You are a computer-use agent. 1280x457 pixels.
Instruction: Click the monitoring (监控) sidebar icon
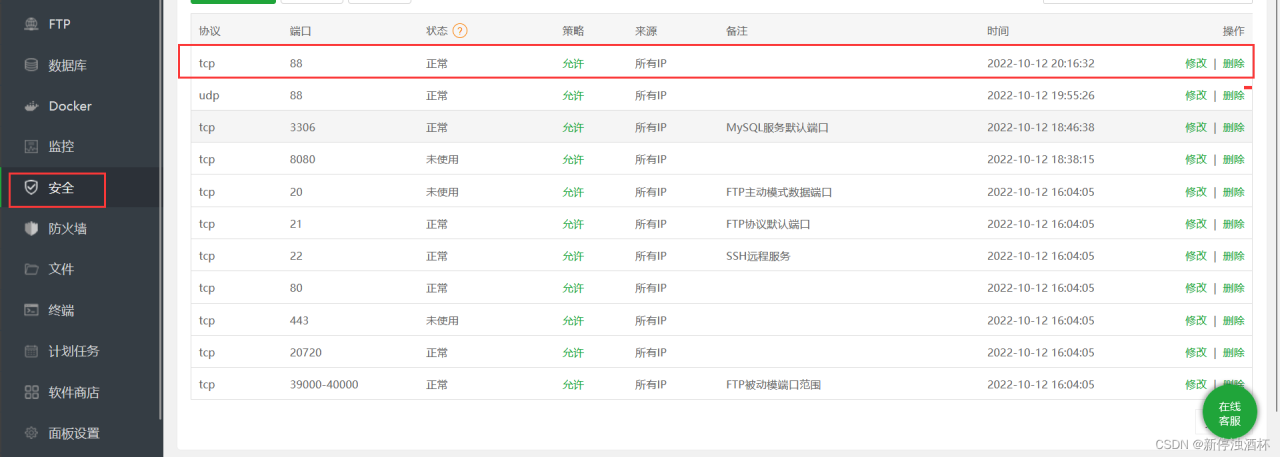31,147
